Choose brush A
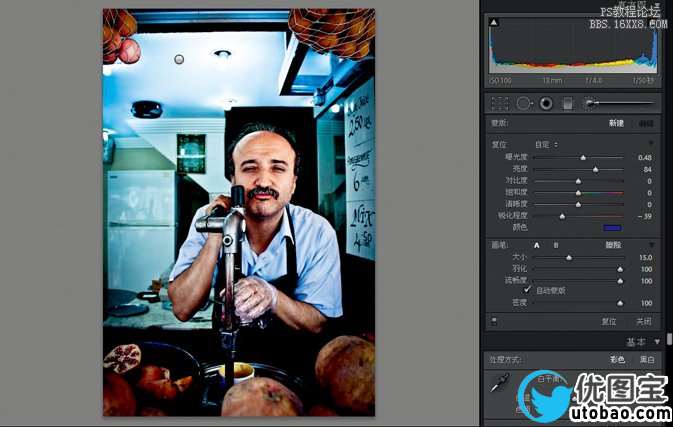This screenshot has width=673, height=427. click(x=537, y=245)
